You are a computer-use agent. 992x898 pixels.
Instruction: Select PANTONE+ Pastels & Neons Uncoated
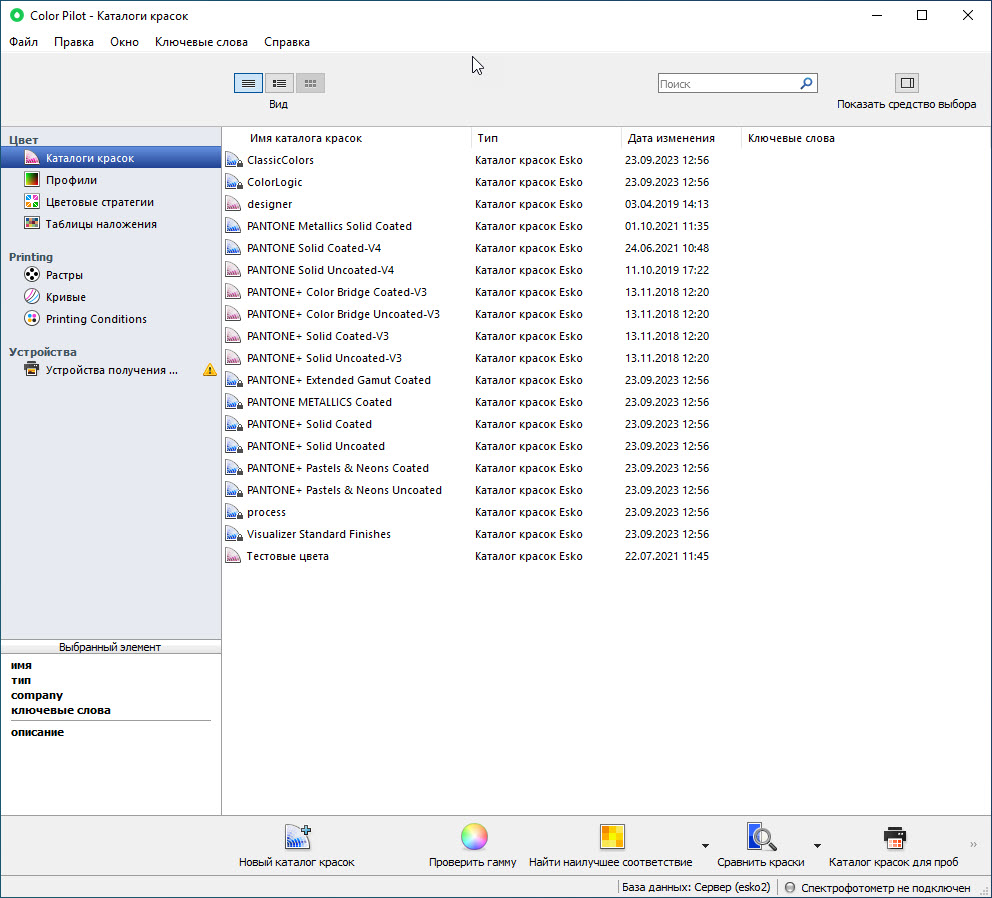pyautogui.click(x=606, y=490)
